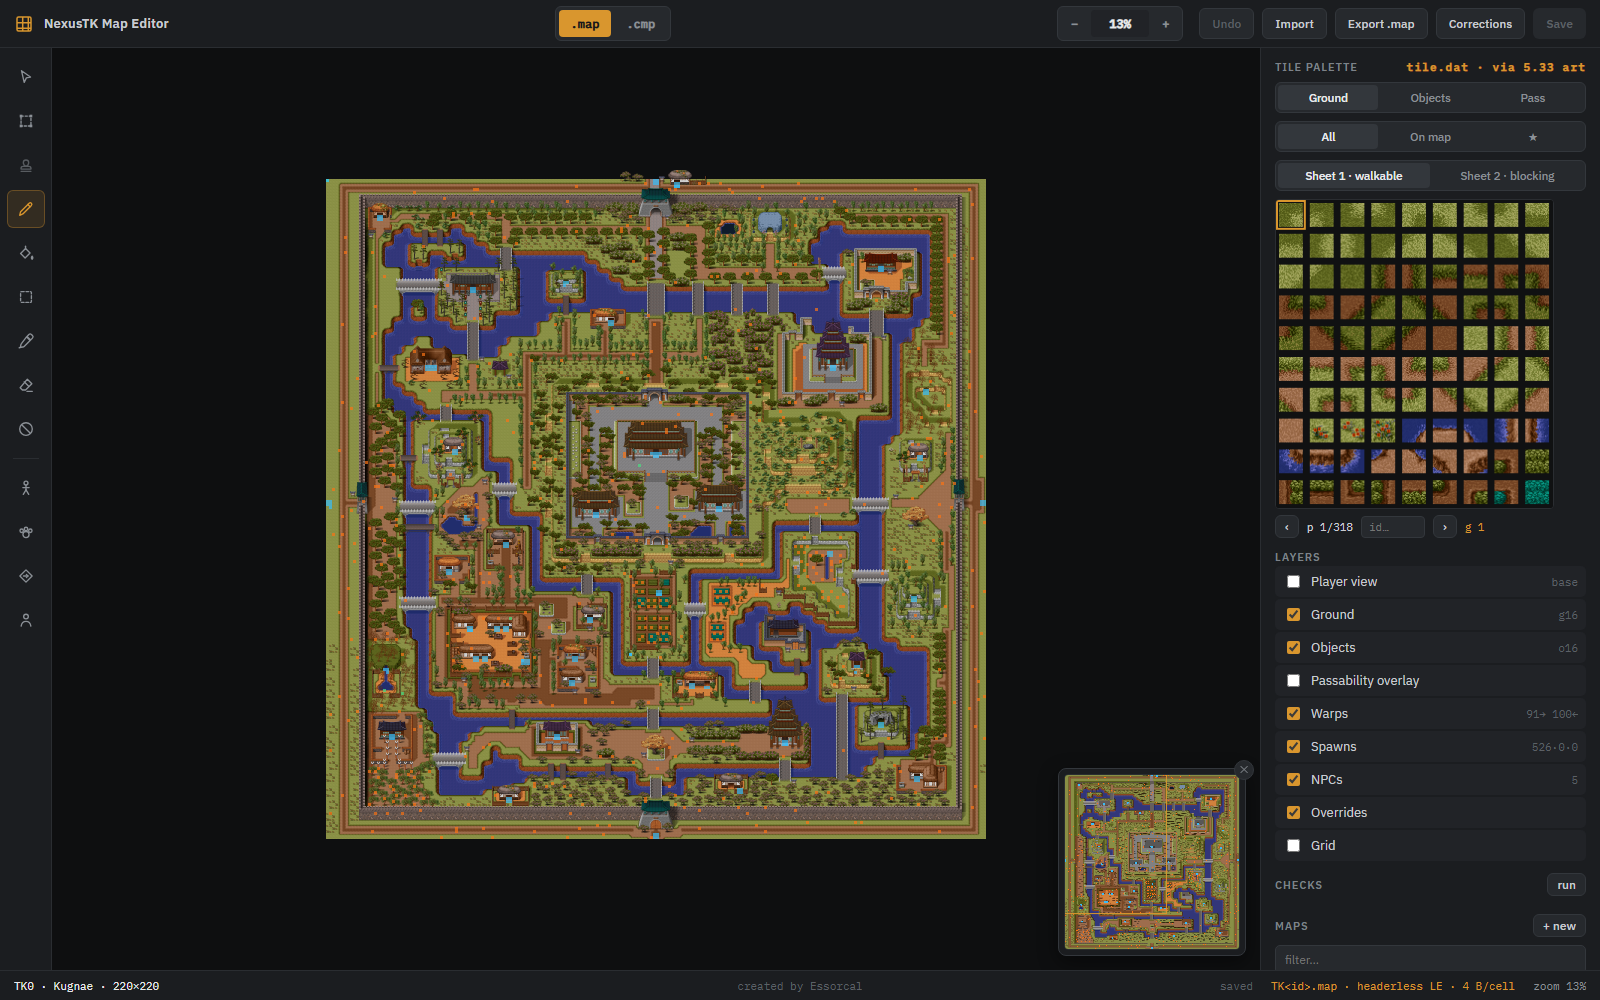Switch to the .map file tab
Viewport: 1600px width, 1000px height.
tap(585, 24)
